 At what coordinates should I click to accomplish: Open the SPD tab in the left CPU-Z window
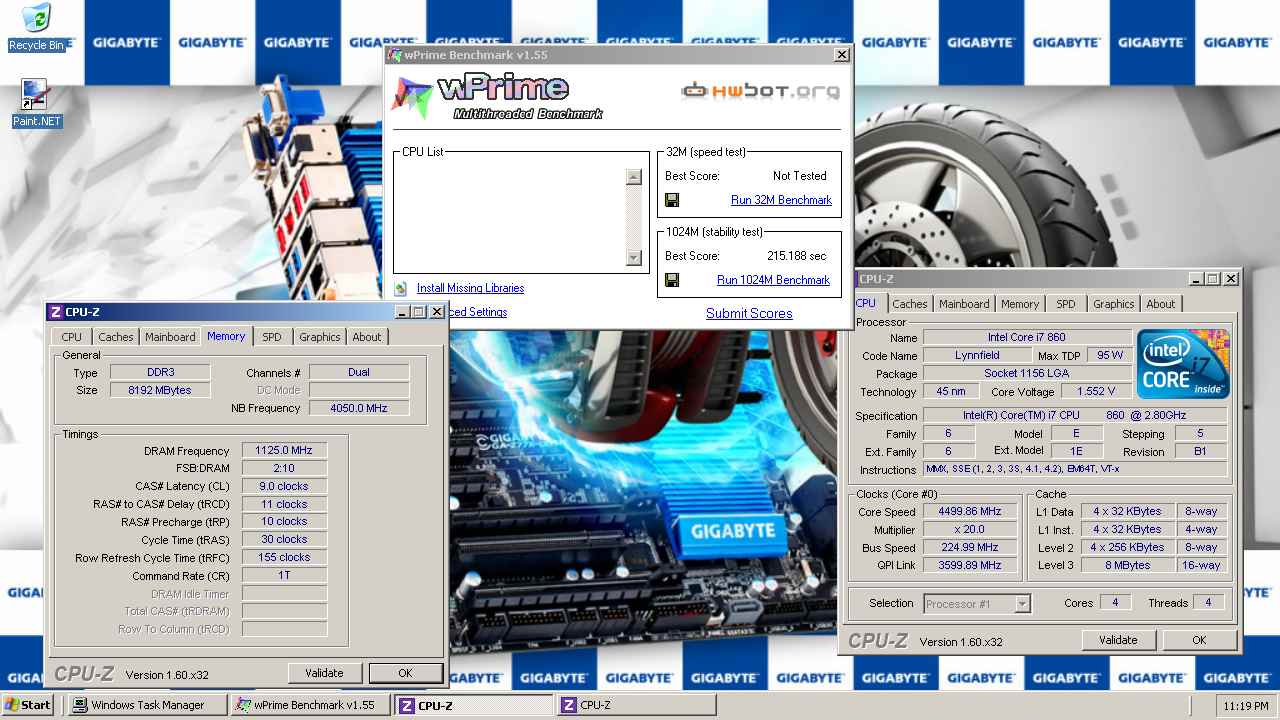[272, 337]
